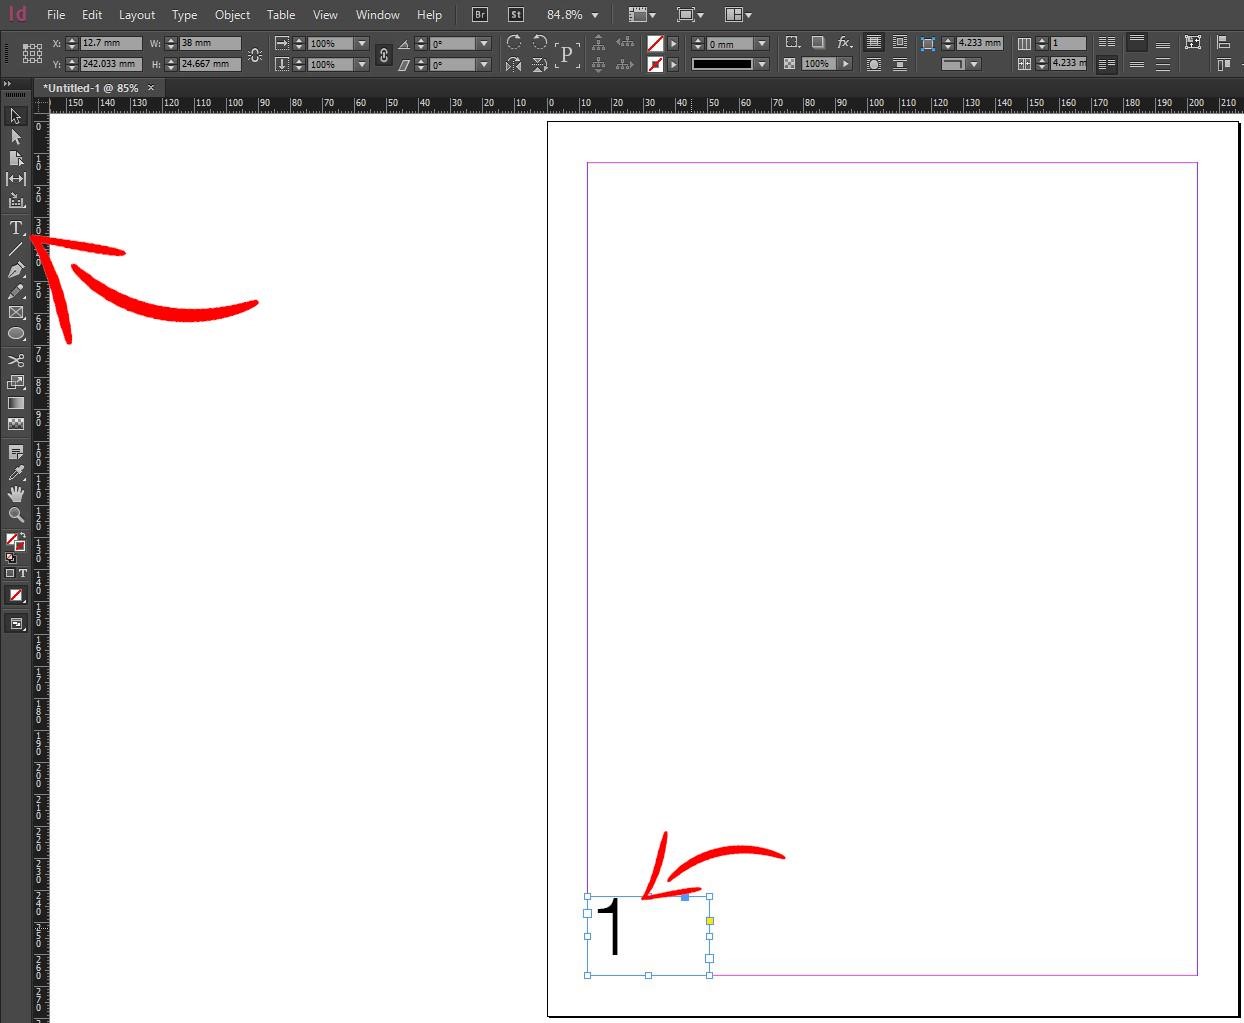The width and height of the screenshot is (1244, 1023).
Task: Open the Object menu
Action: click(232, 15)
